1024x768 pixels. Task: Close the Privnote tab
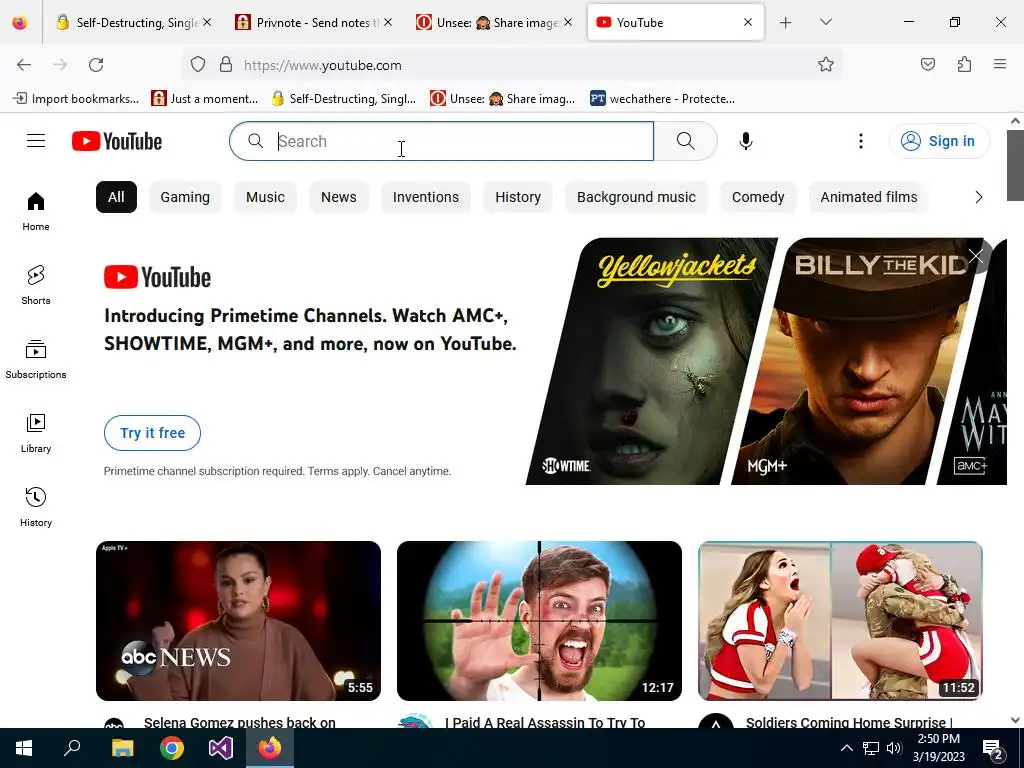point(388,23)
